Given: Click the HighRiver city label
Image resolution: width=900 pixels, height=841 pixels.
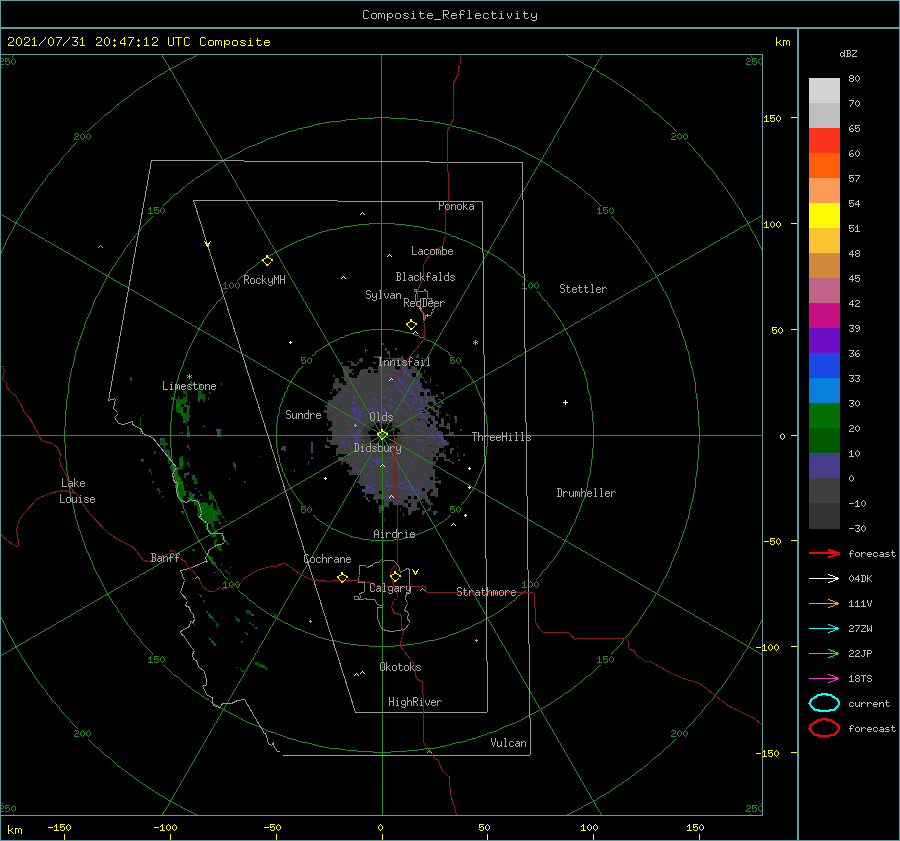Looking at the screenshot, I should point(415,702).
